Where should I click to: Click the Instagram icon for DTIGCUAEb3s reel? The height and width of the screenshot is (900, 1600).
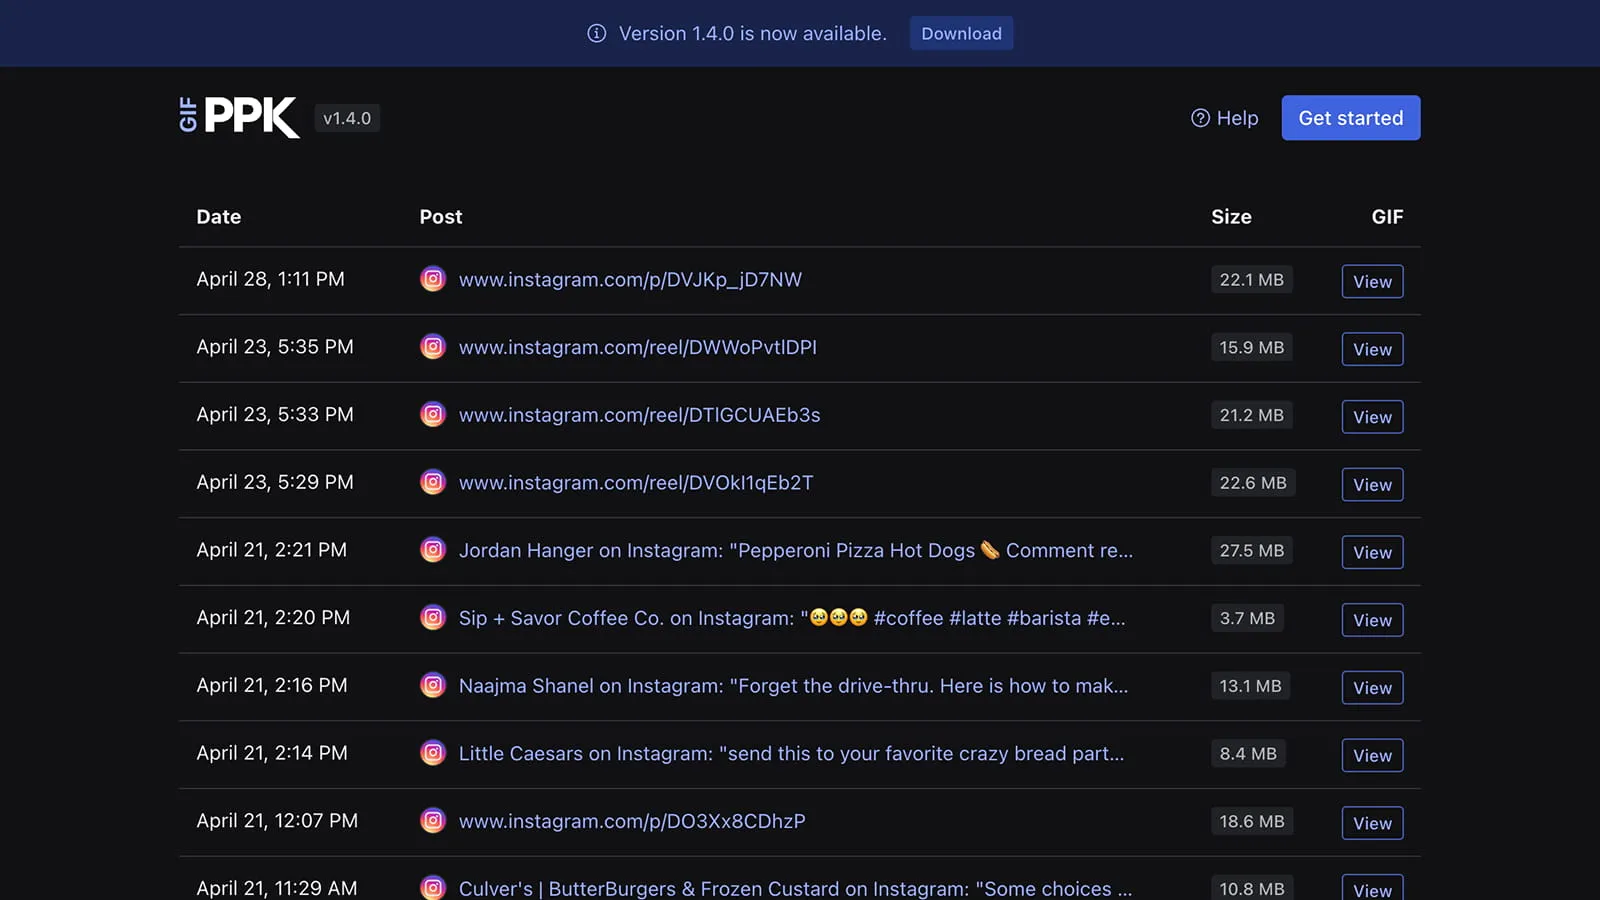tap(433, 414)
